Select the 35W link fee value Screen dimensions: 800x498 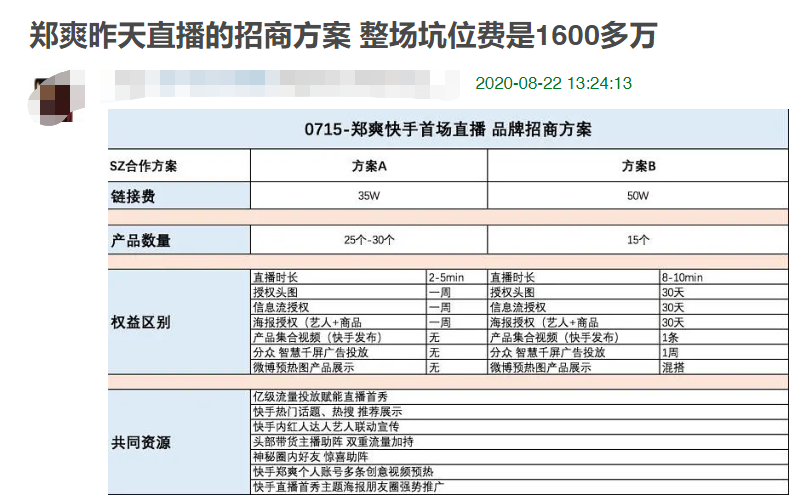[369, 196]
